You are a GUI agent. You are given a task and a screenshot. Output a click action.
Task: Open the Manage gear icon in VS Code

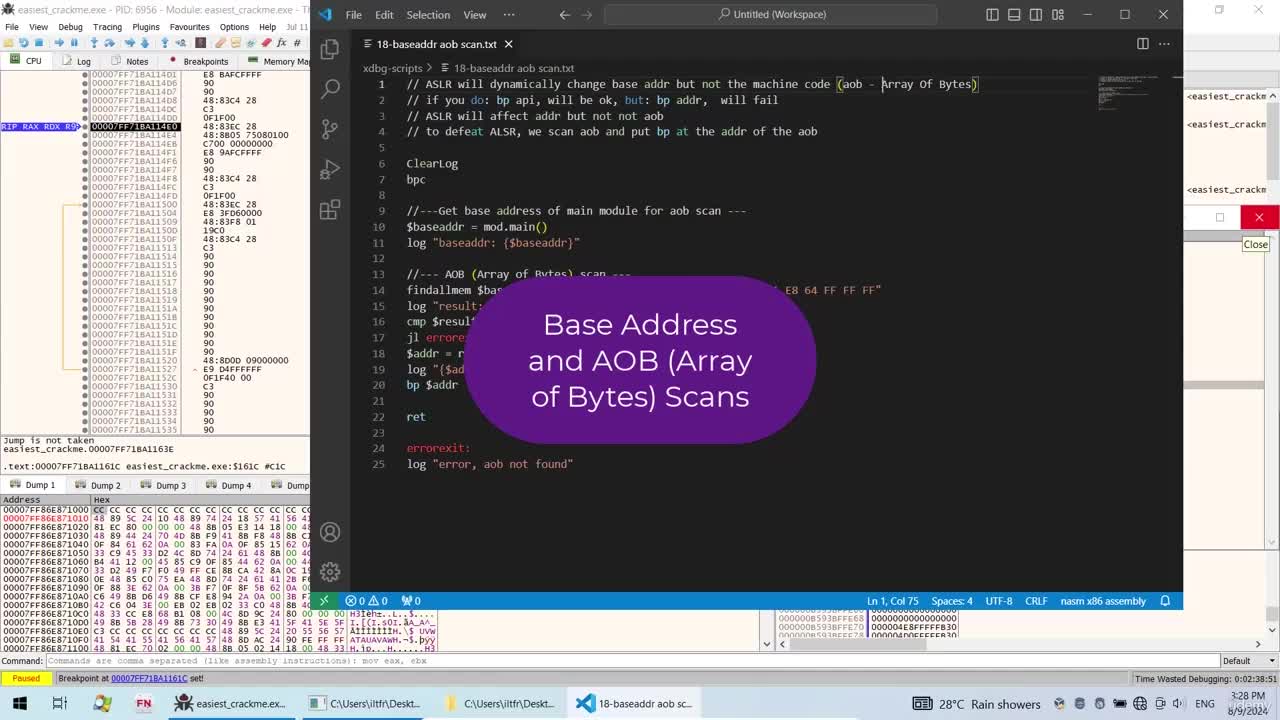tap(330, 572)
